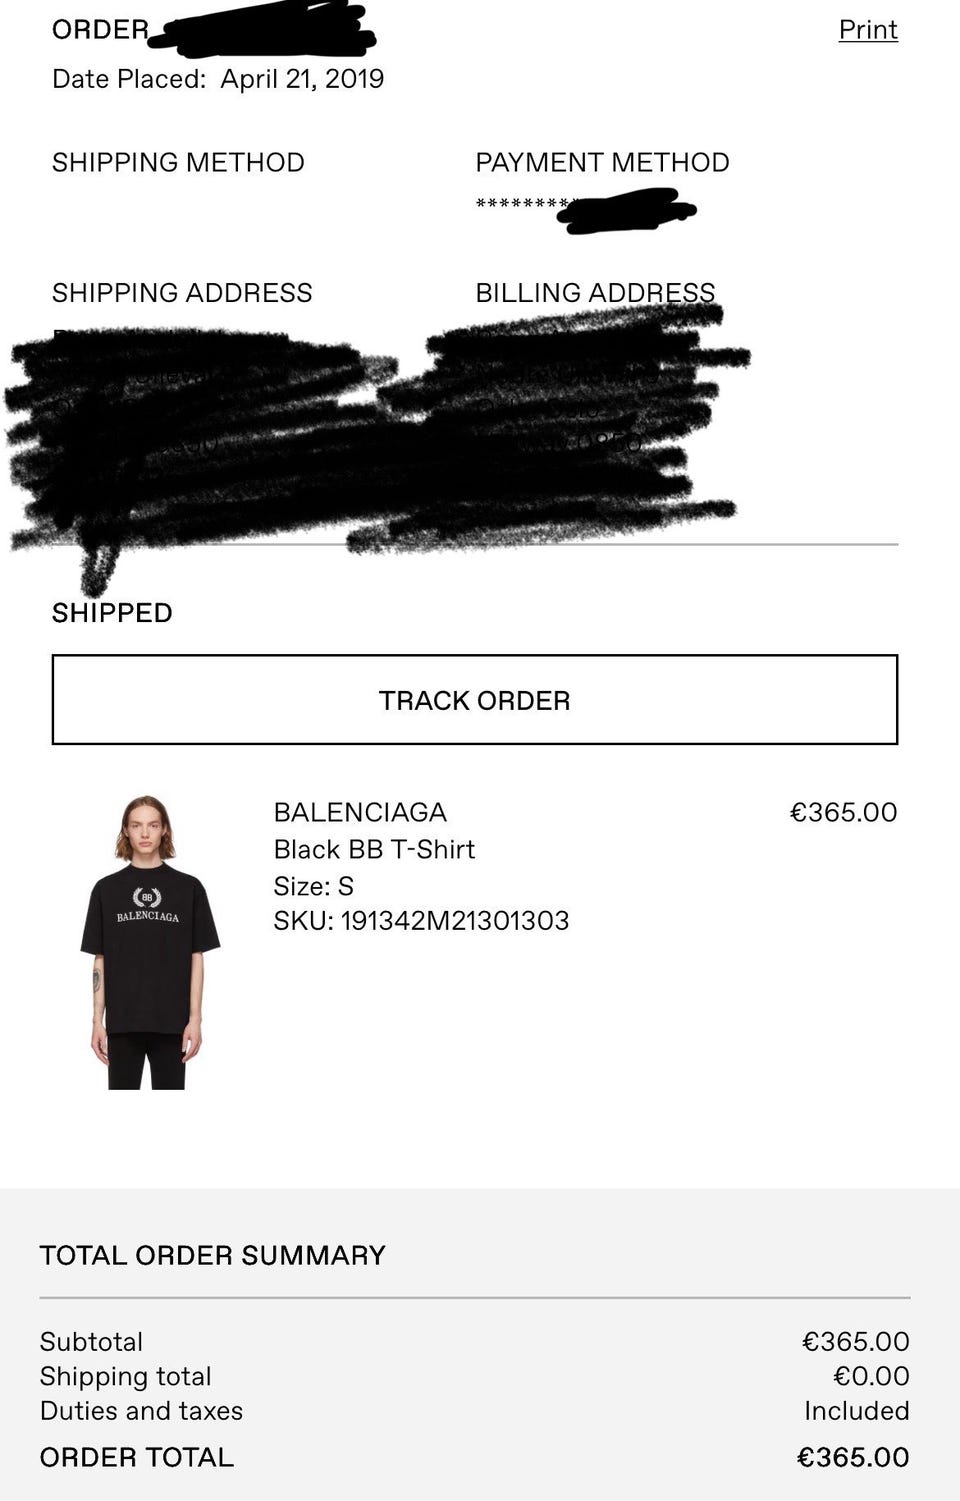Click the Print link
Viewport: 960px width, 1501px height.
click(868, 30)
